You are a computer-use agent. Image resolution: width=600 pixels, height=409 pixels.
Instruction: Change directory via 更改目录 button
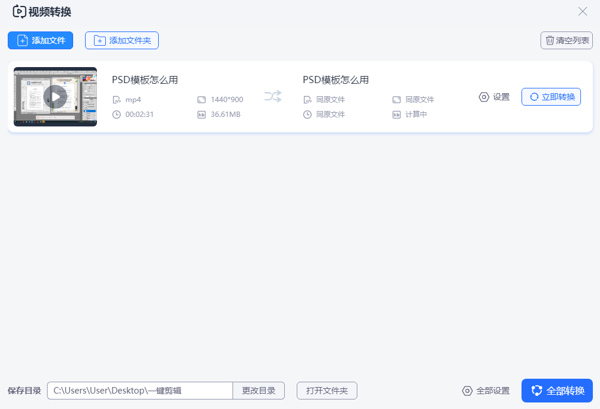click(x=259, y=391)
